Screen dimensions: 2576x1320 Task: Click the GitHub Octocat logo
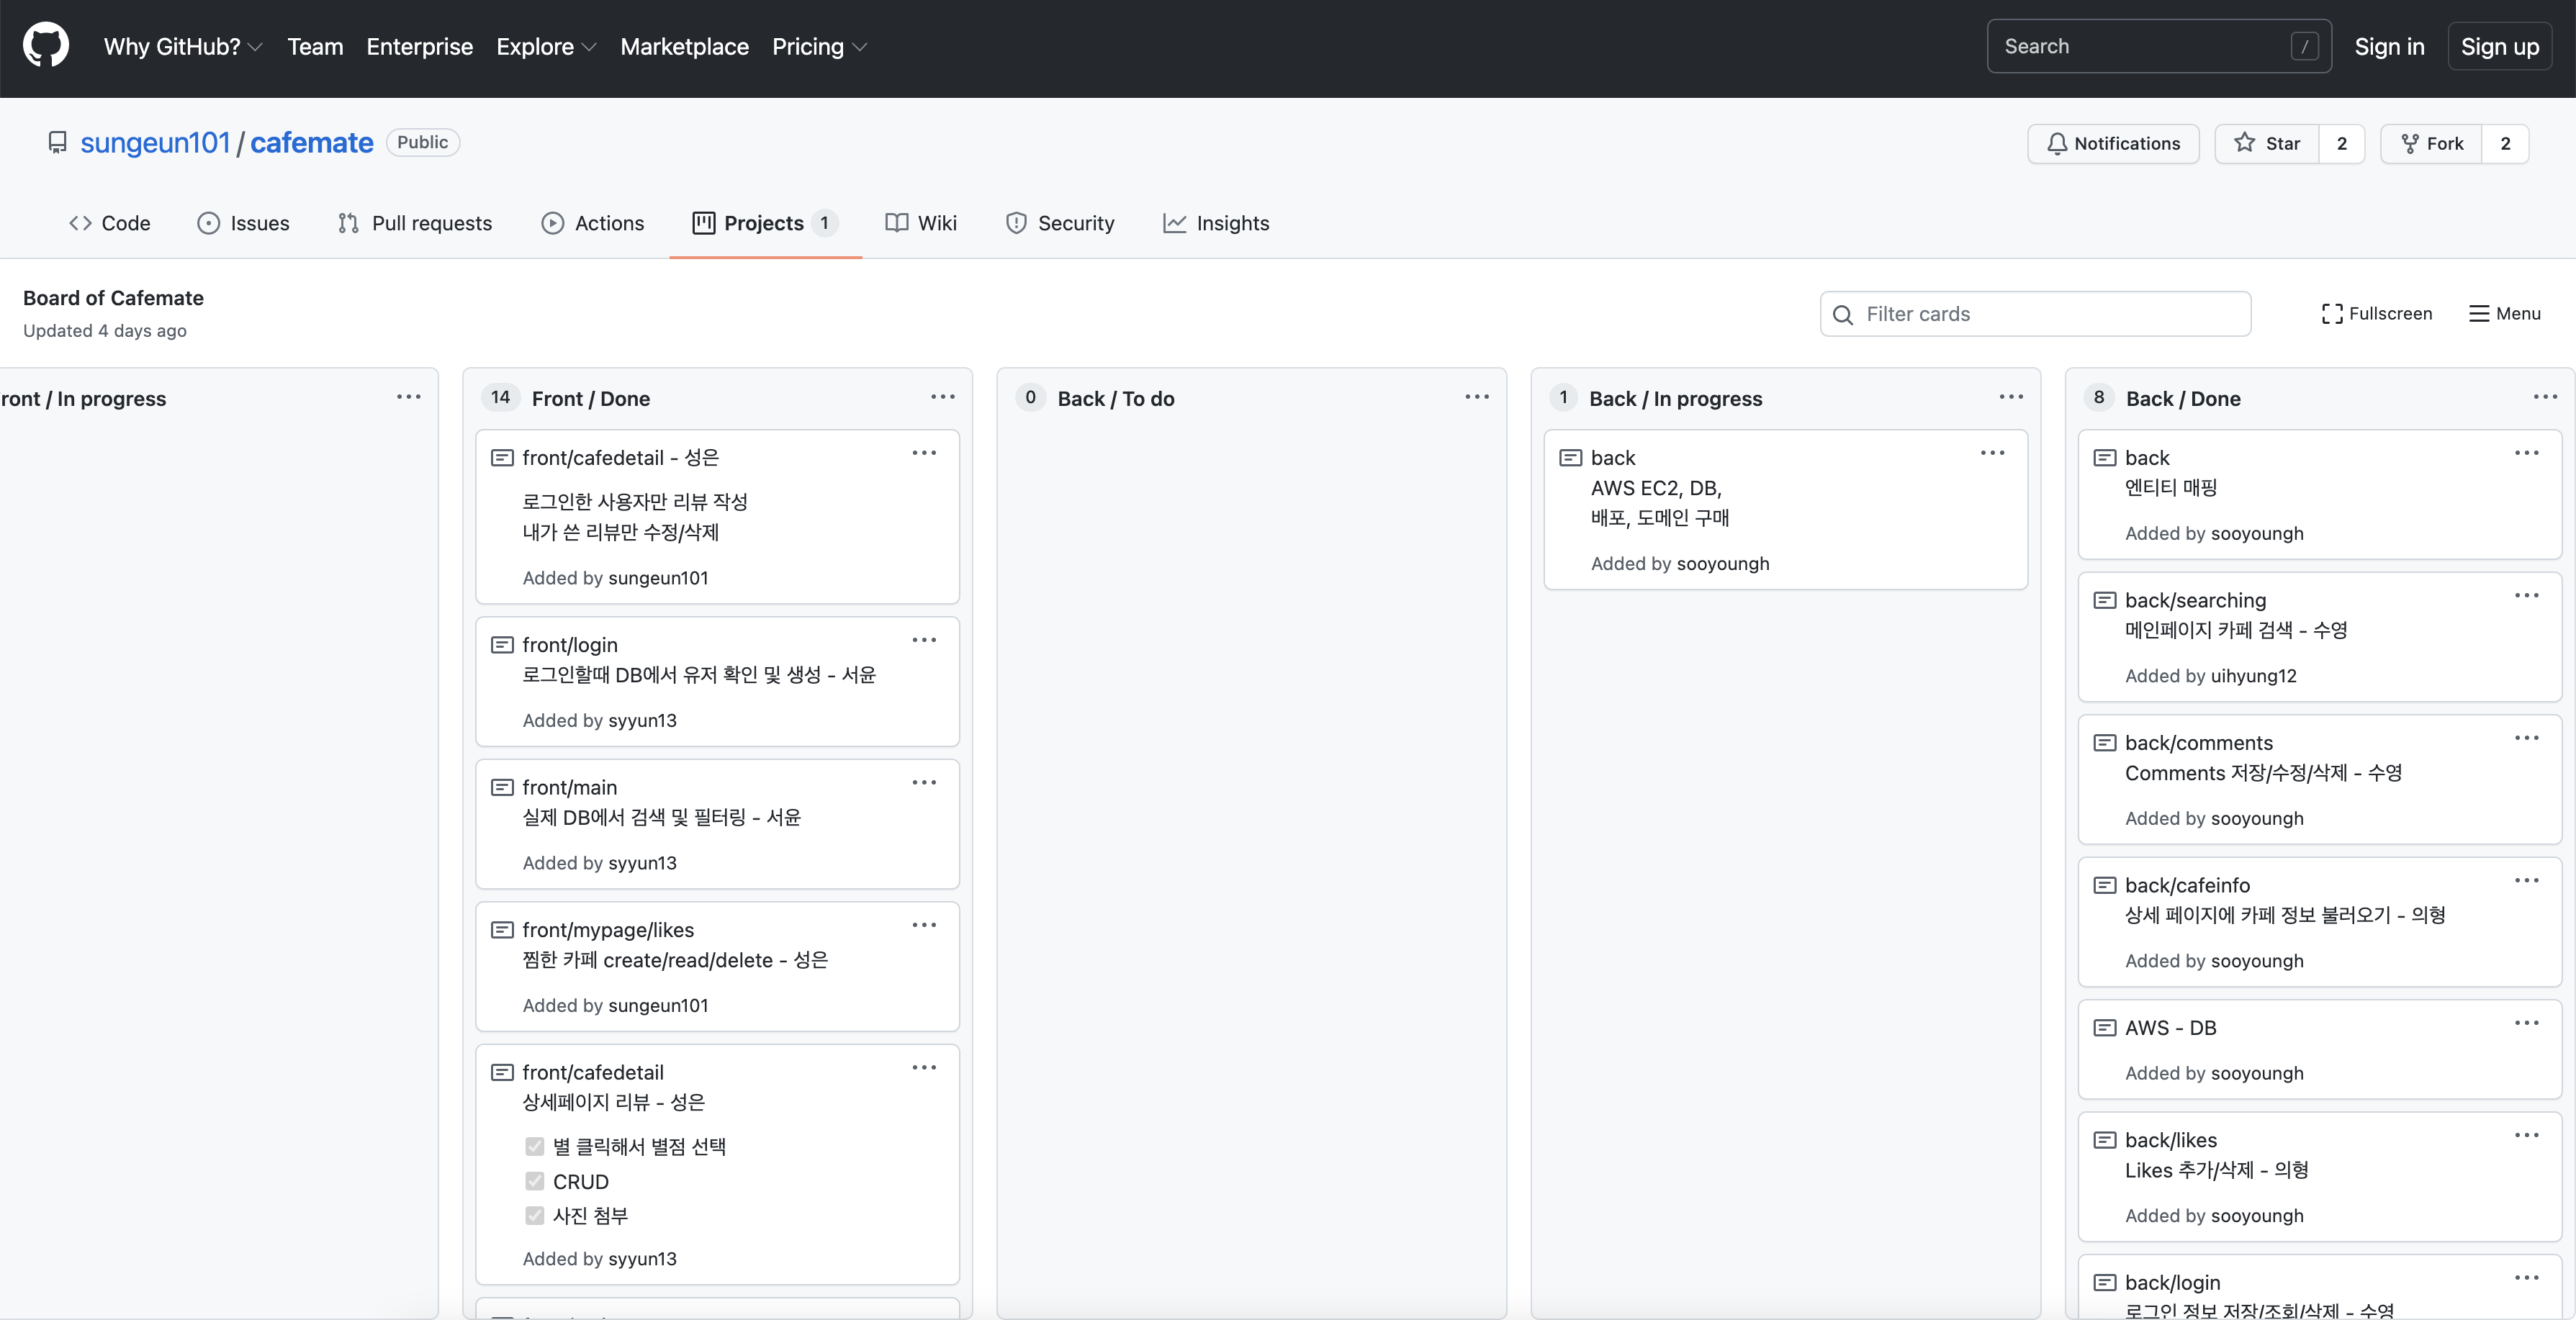(x=46, y=46)
